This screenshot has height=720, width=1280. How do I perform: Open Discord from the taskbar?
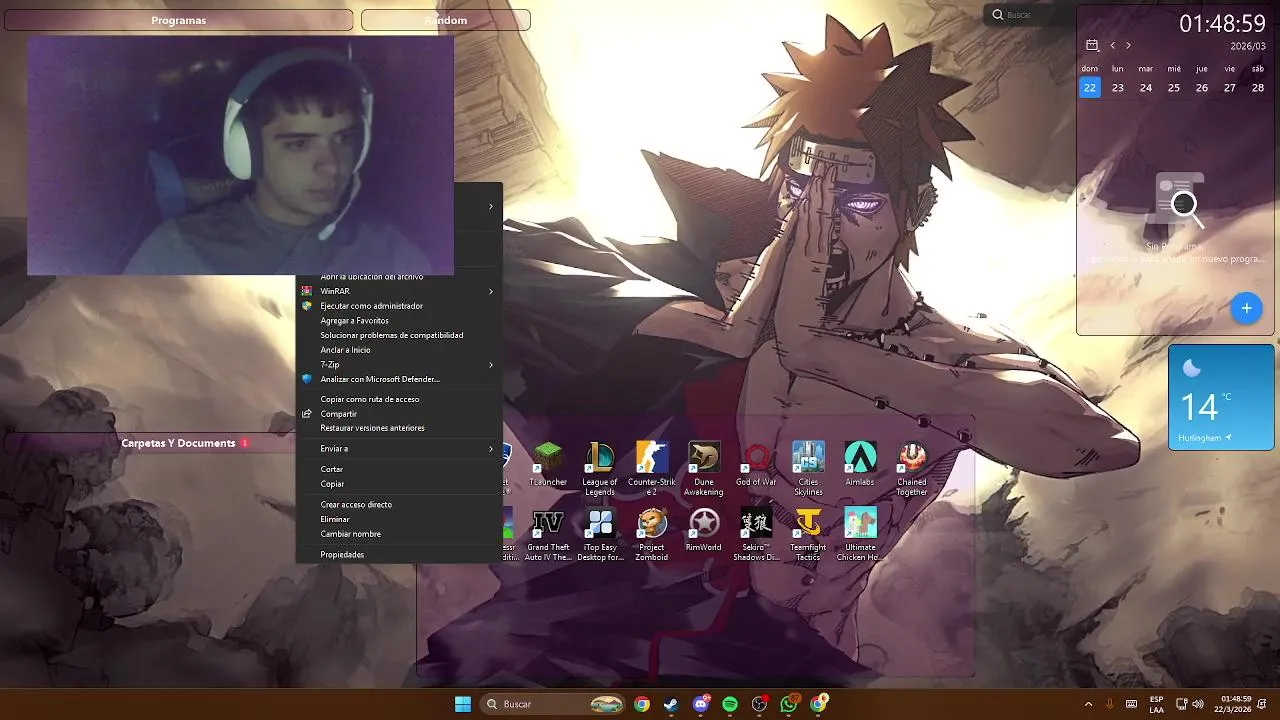(701, 704)
